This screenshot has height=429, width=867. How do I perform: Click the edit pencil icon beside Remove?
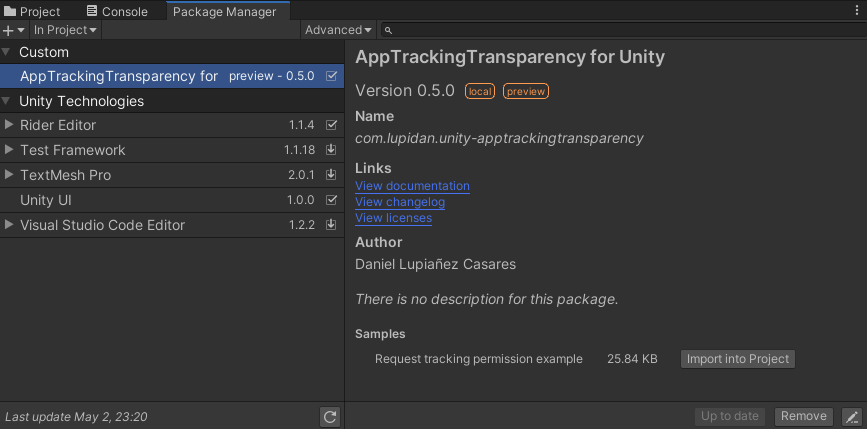851,416
